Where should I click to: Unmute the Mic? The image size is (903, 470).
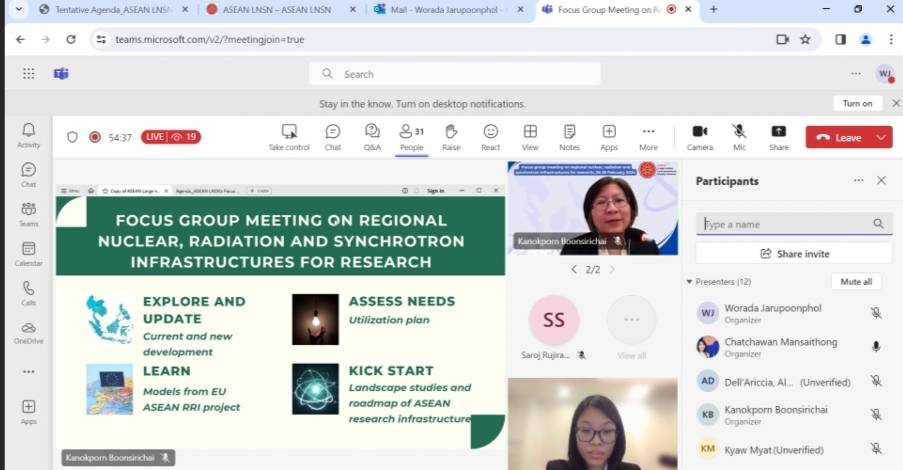pyautogui.click(x=739, y=136)
